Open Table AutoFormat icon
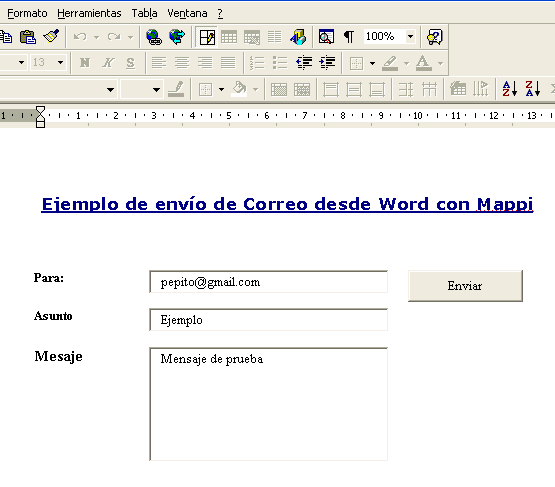 click(x=458, y=89)
